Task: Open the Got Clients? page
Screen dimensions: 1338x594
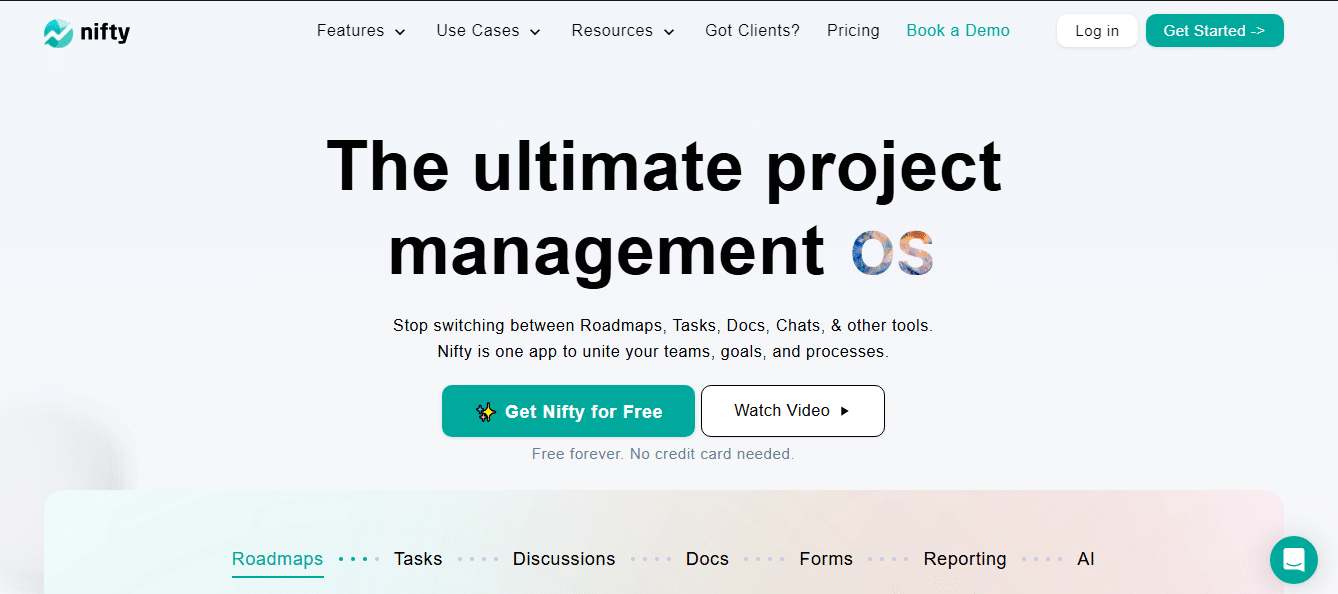Action: pyautogui.click(x=752, y=31)
